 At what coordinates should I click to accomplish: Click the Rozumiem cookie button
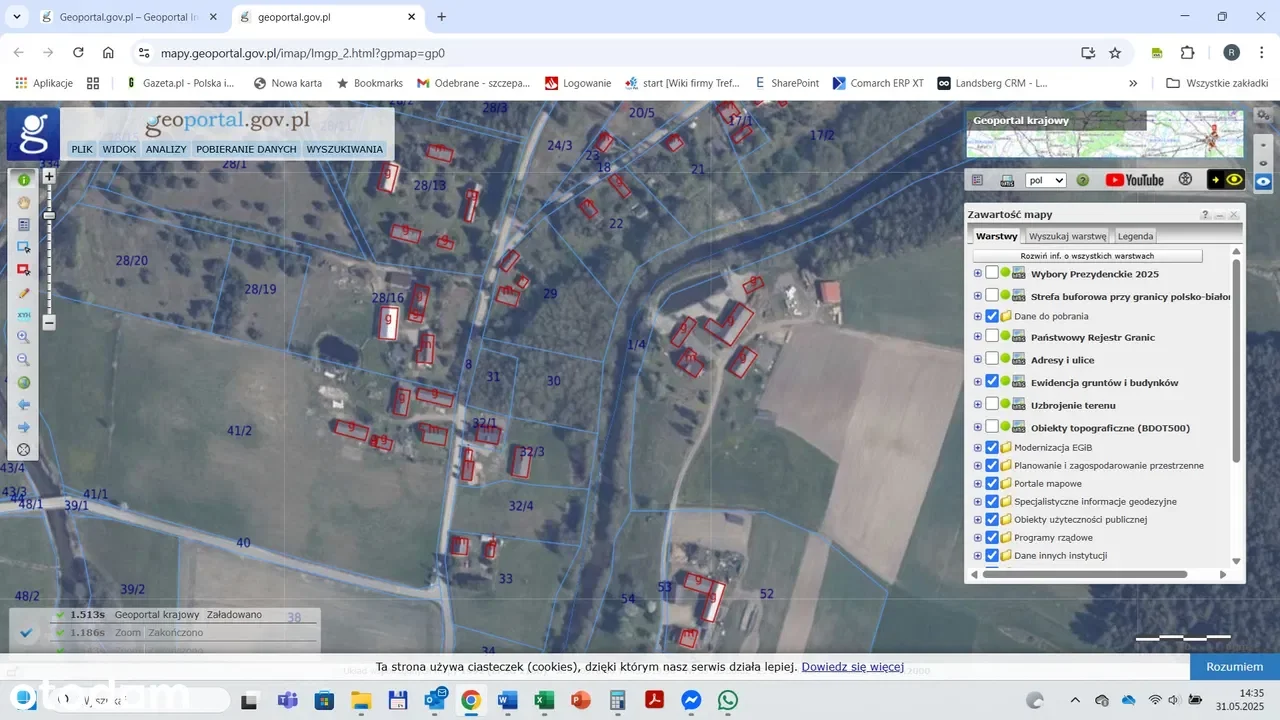(x=1234, y=667)
